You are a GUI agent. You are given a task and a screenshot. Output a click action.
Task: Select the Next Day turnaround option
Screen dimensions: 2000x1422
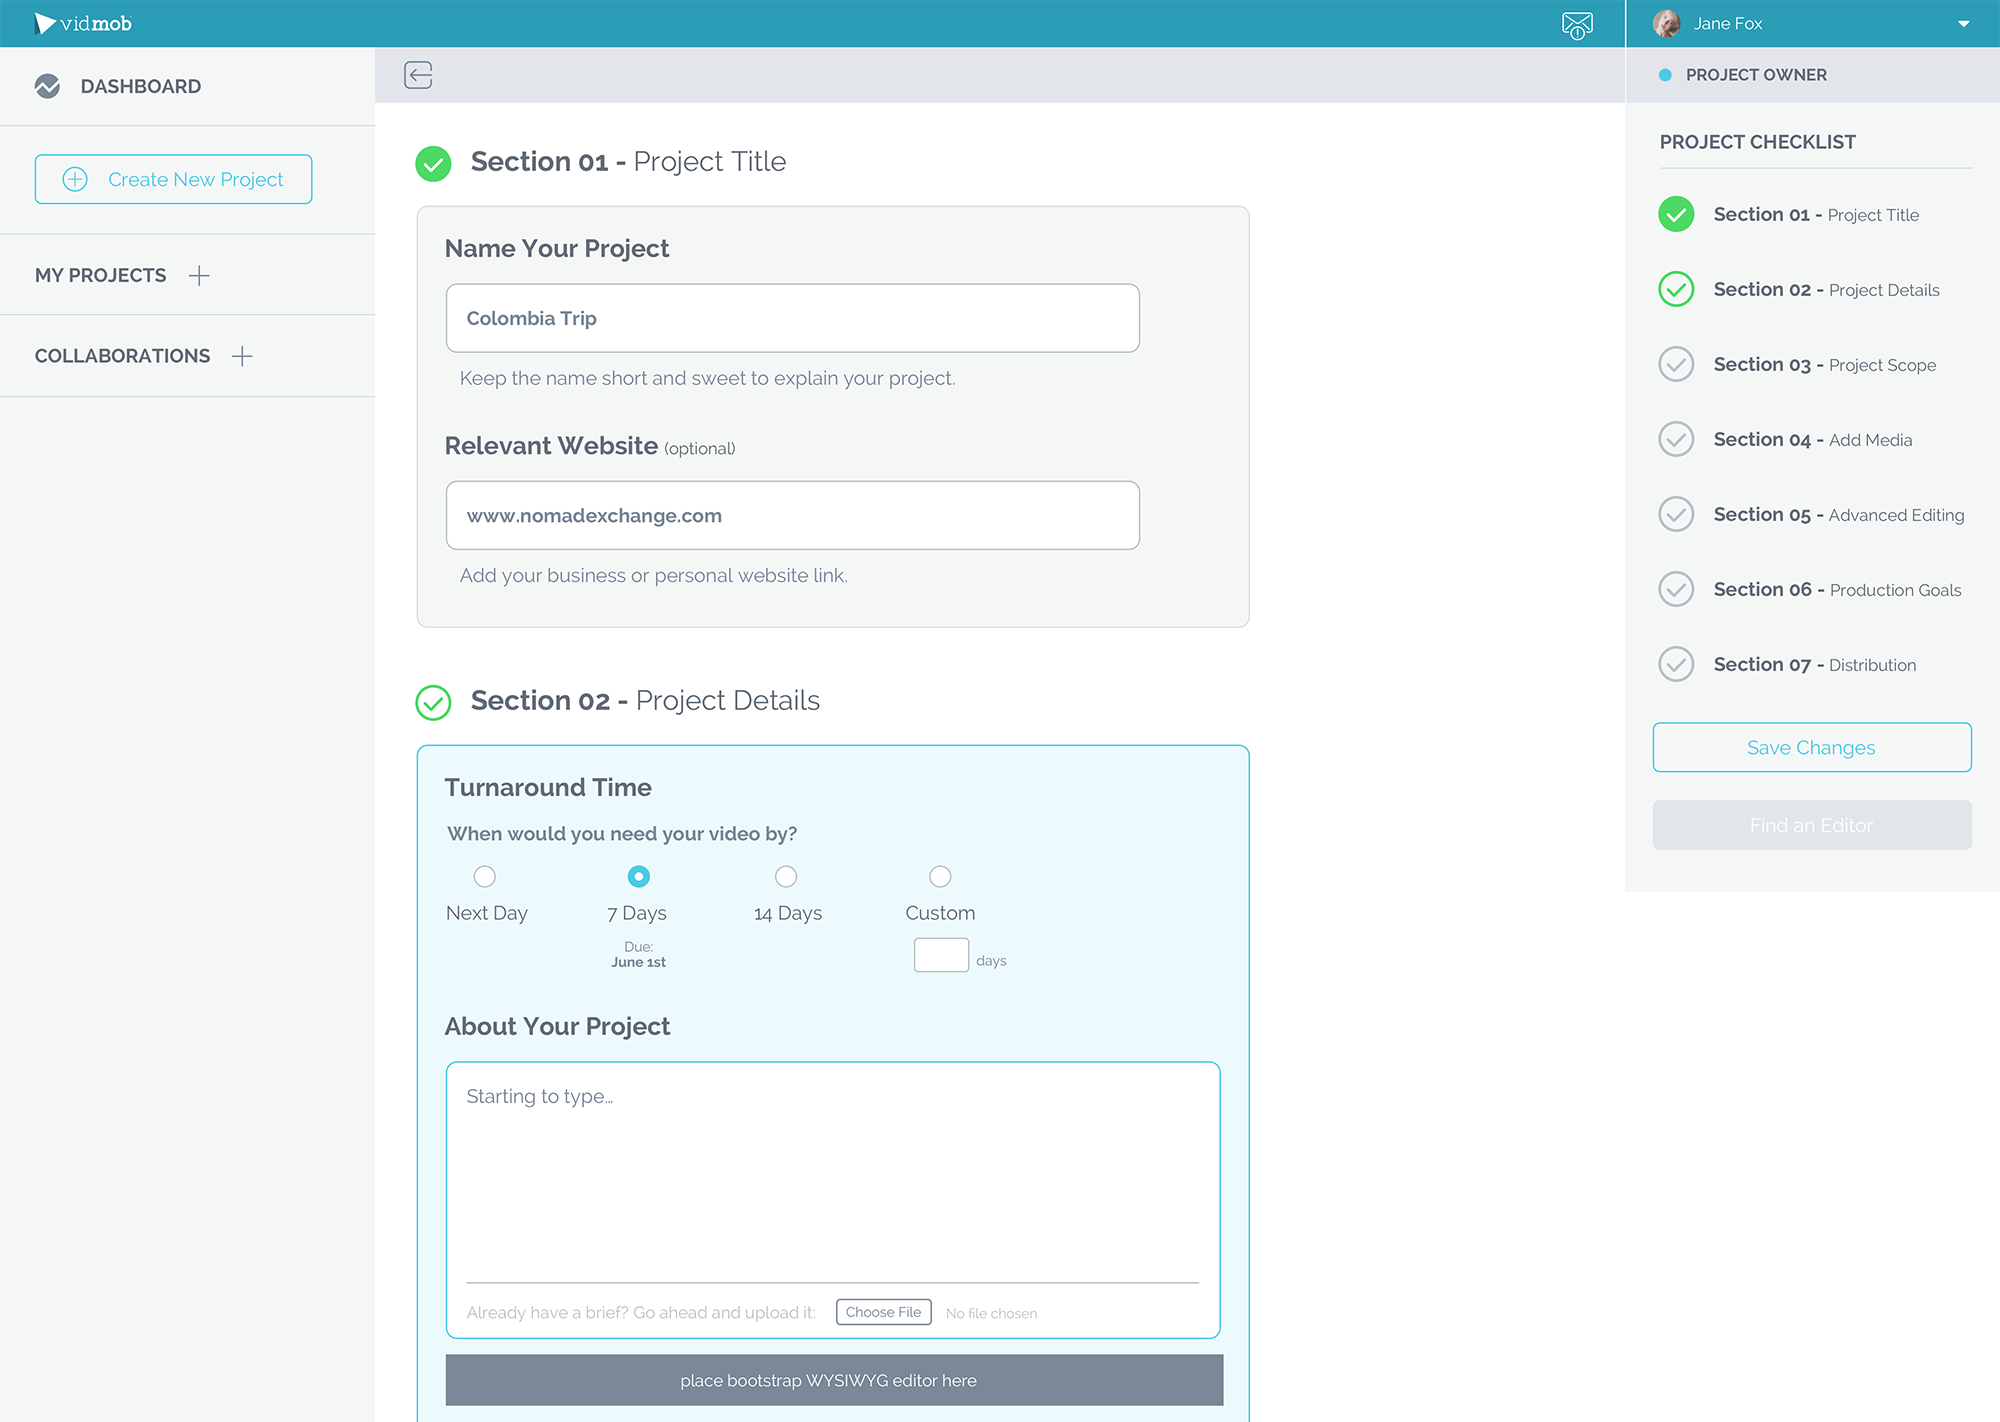[x=485, y=876]
